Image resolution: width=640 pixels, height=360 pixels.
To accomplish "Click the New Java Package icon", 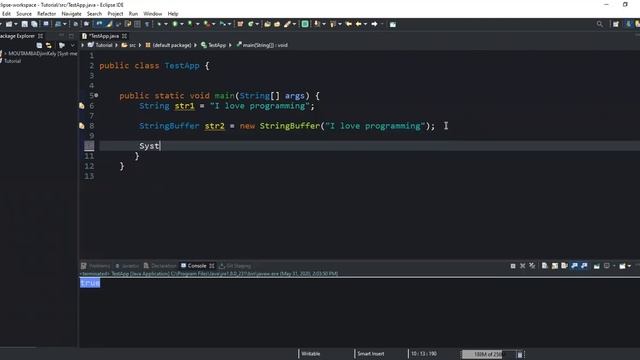I will 240,24.
